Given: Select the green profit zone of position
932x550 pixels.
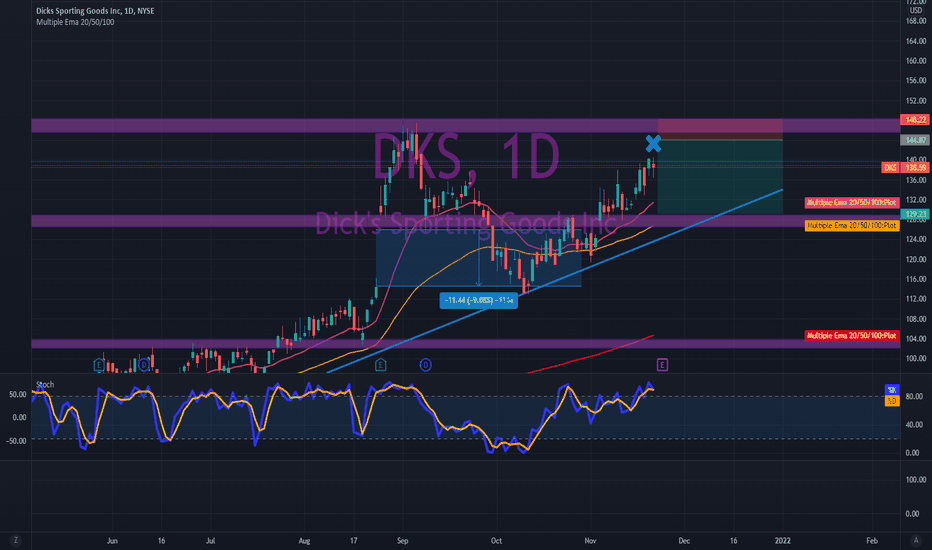Looking at the screenshot, I should (x=720, y=177).
